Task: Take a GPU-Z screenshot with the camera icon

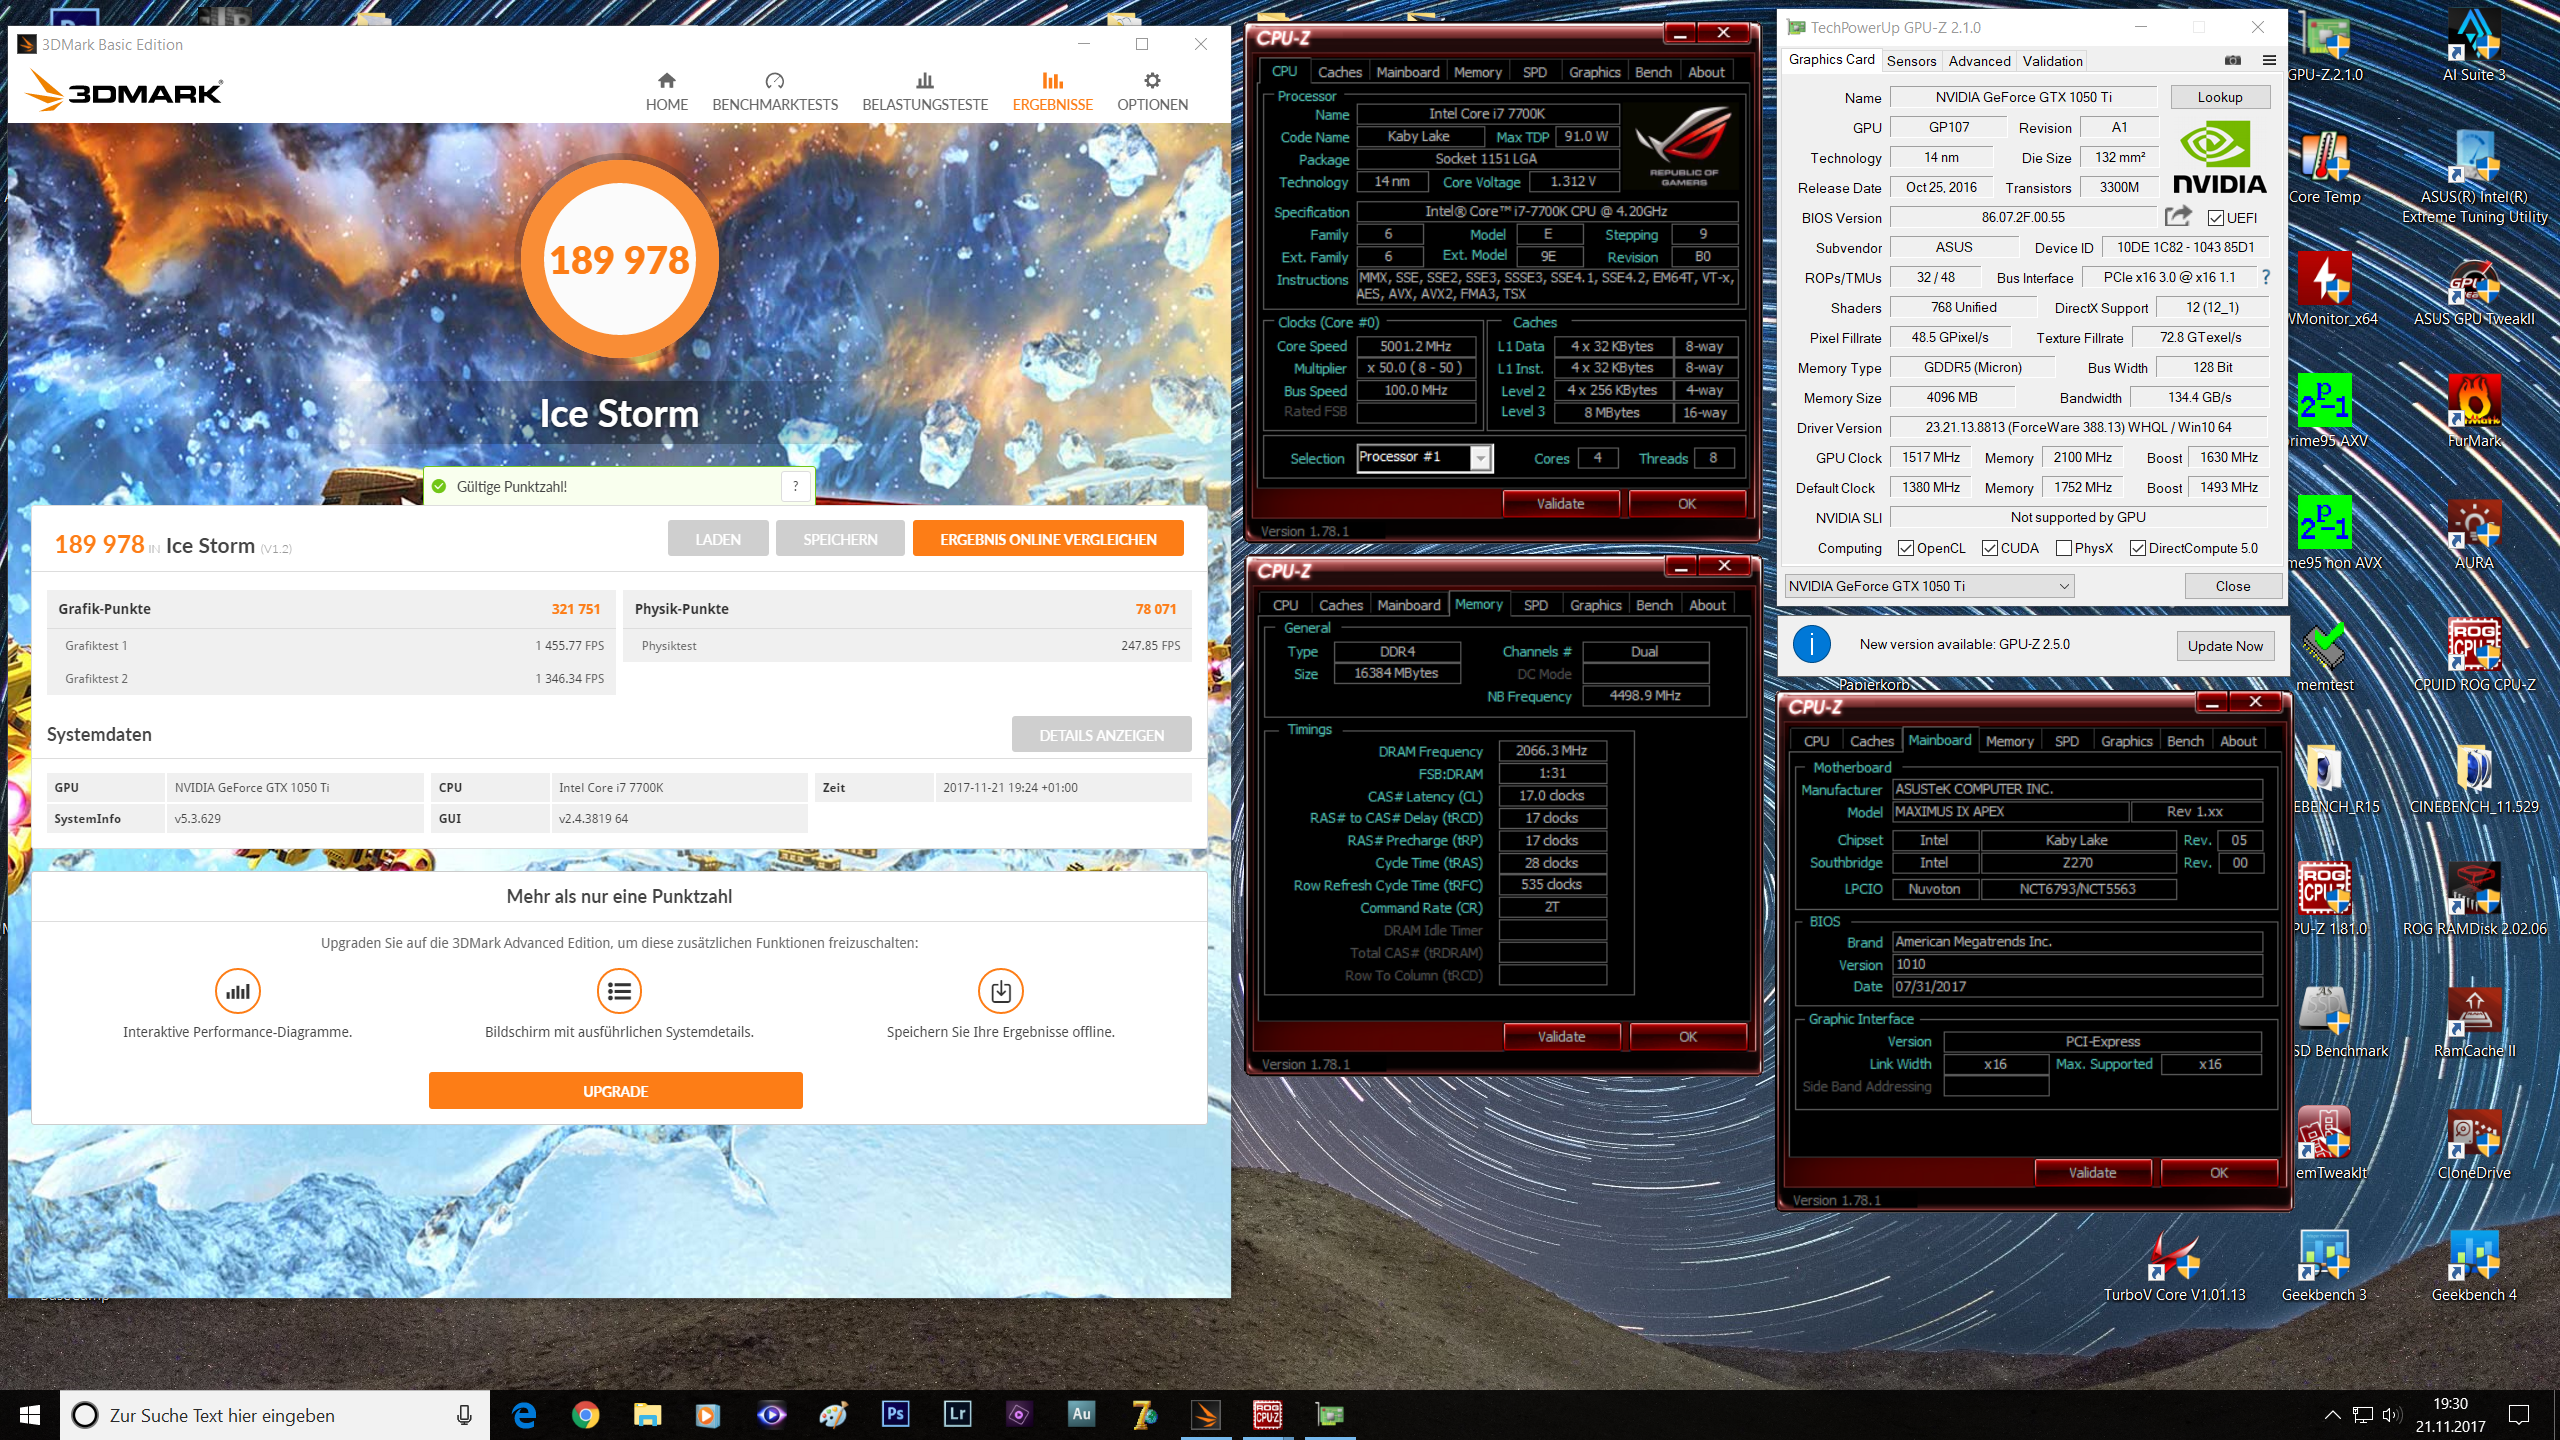Action: [2233, 60]
